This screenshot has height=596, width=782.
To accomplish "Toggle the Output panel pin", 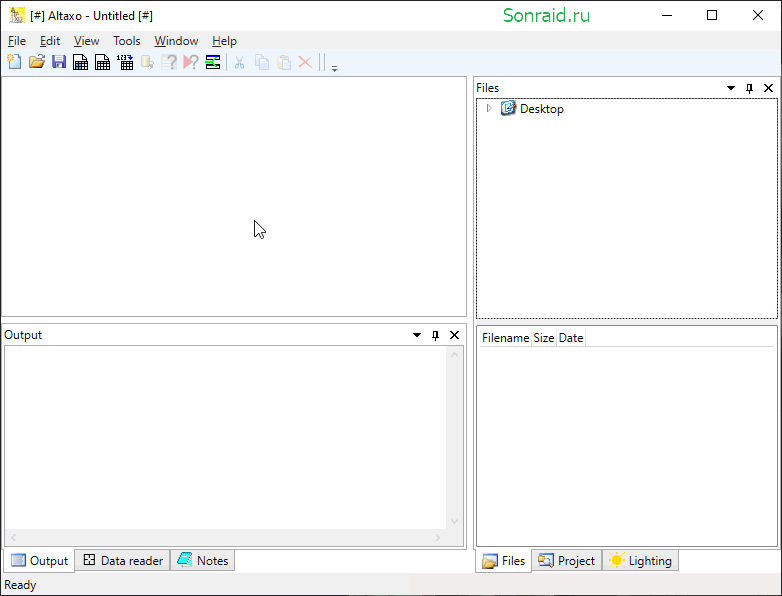I will [435, 335].
